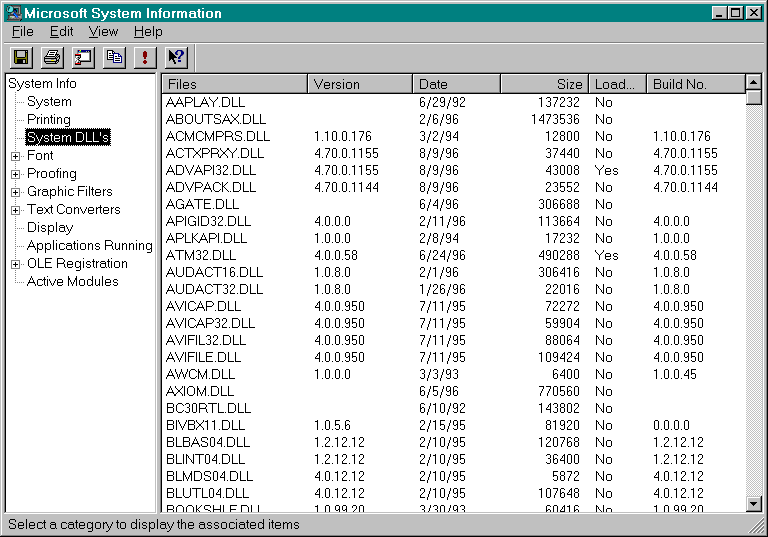
Task: Click the vertical scrollbar thumb
Action: (754, 98)
